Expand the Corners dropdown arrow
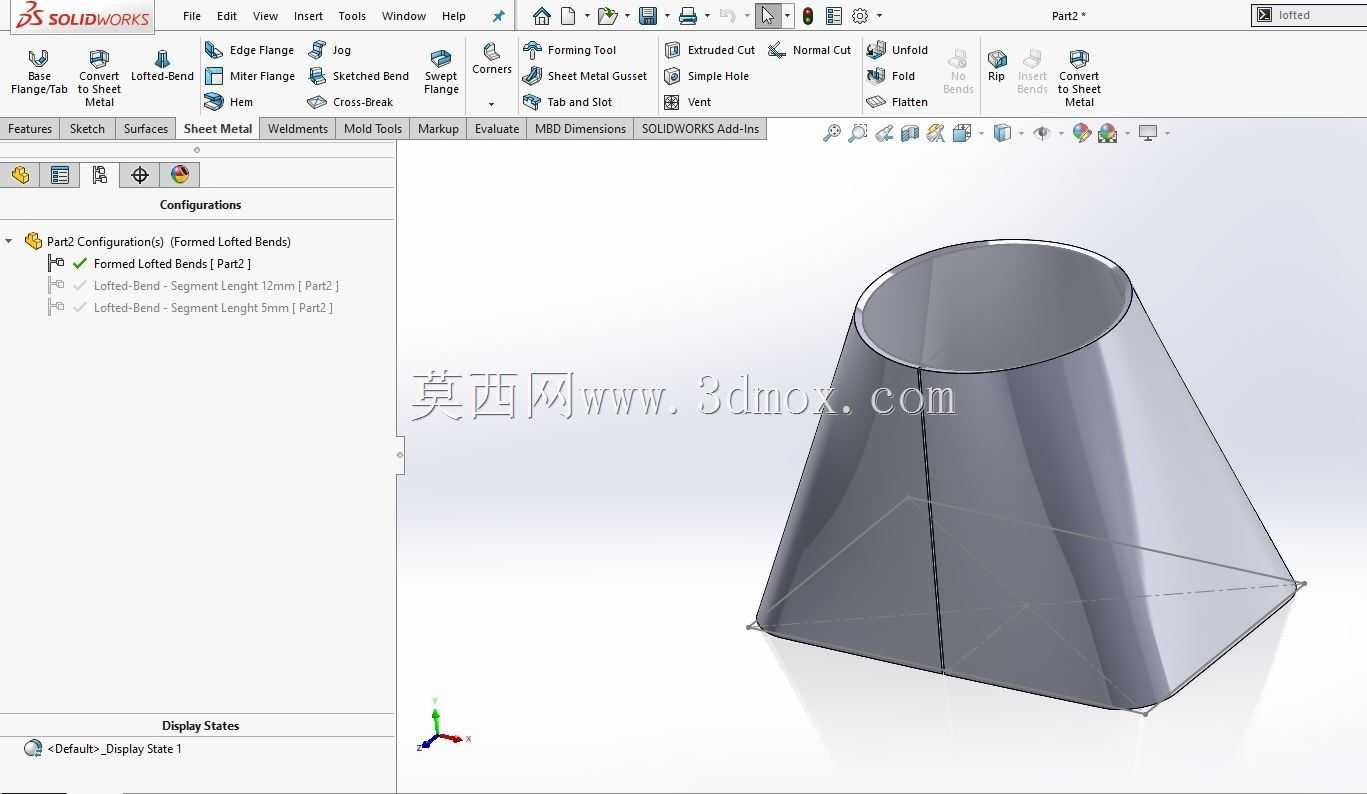The image size is (1367, 794). click(491, 104)
